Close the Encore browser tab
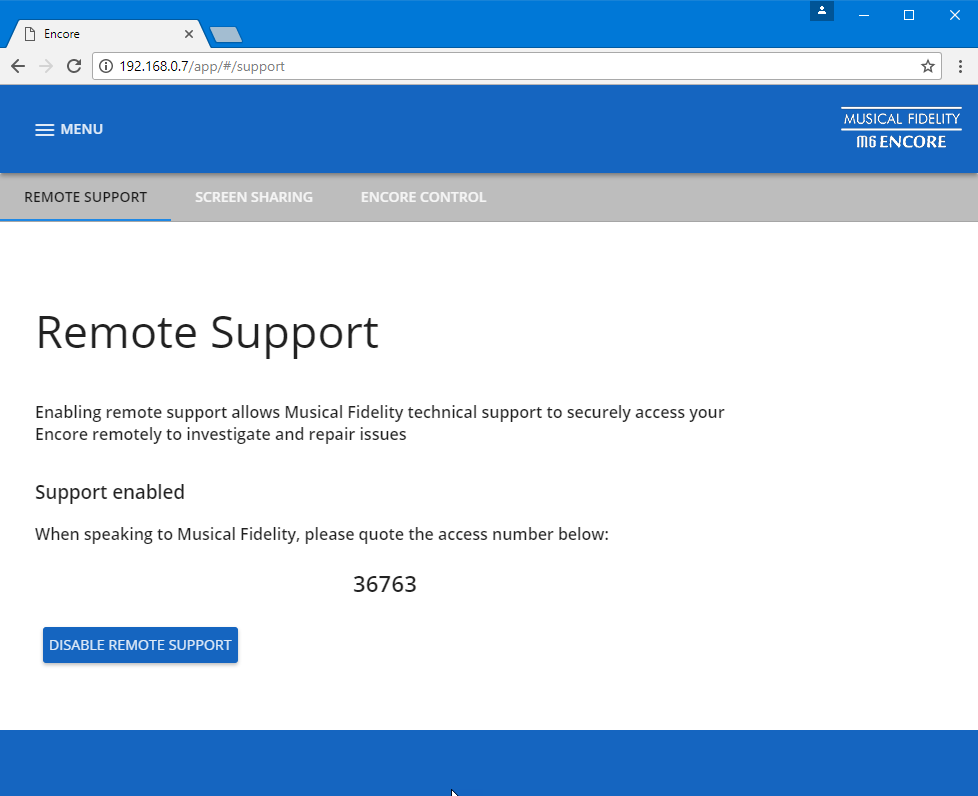The image size is (978, 796). click(x=188, y=34)
